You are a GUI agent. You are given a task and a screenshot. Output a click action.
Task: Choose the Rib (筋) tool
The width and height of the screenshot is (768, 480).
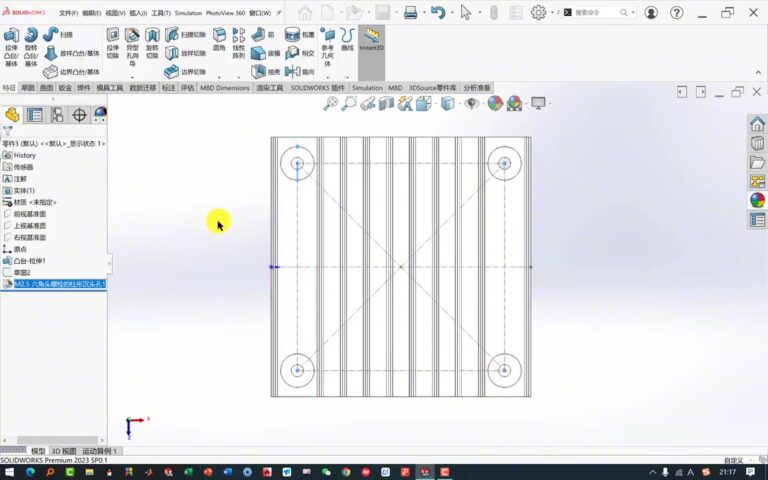coord(263,34)
